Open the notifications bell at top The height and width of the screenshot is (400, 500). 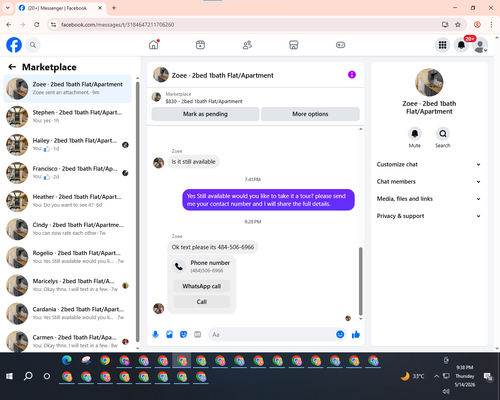461,45
